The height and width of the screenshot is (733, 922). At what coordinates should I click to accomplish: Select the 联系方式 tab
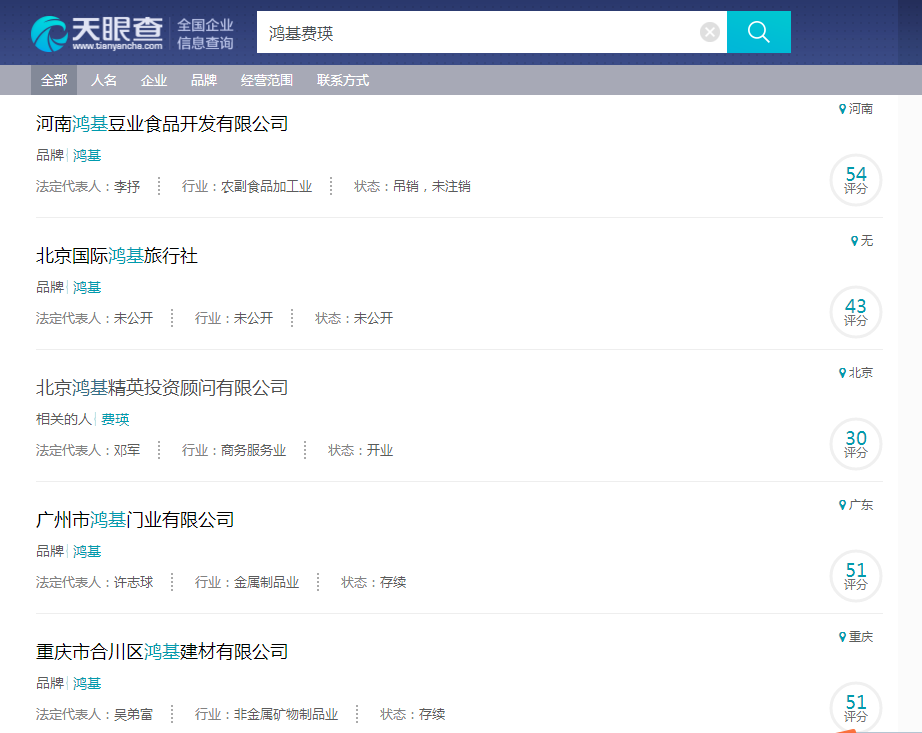coord(343,80)
